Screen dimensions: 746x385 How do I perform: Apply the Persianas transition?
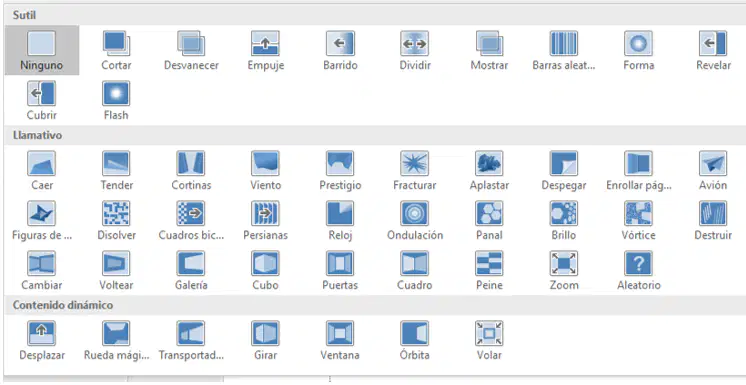pos(265,220)
